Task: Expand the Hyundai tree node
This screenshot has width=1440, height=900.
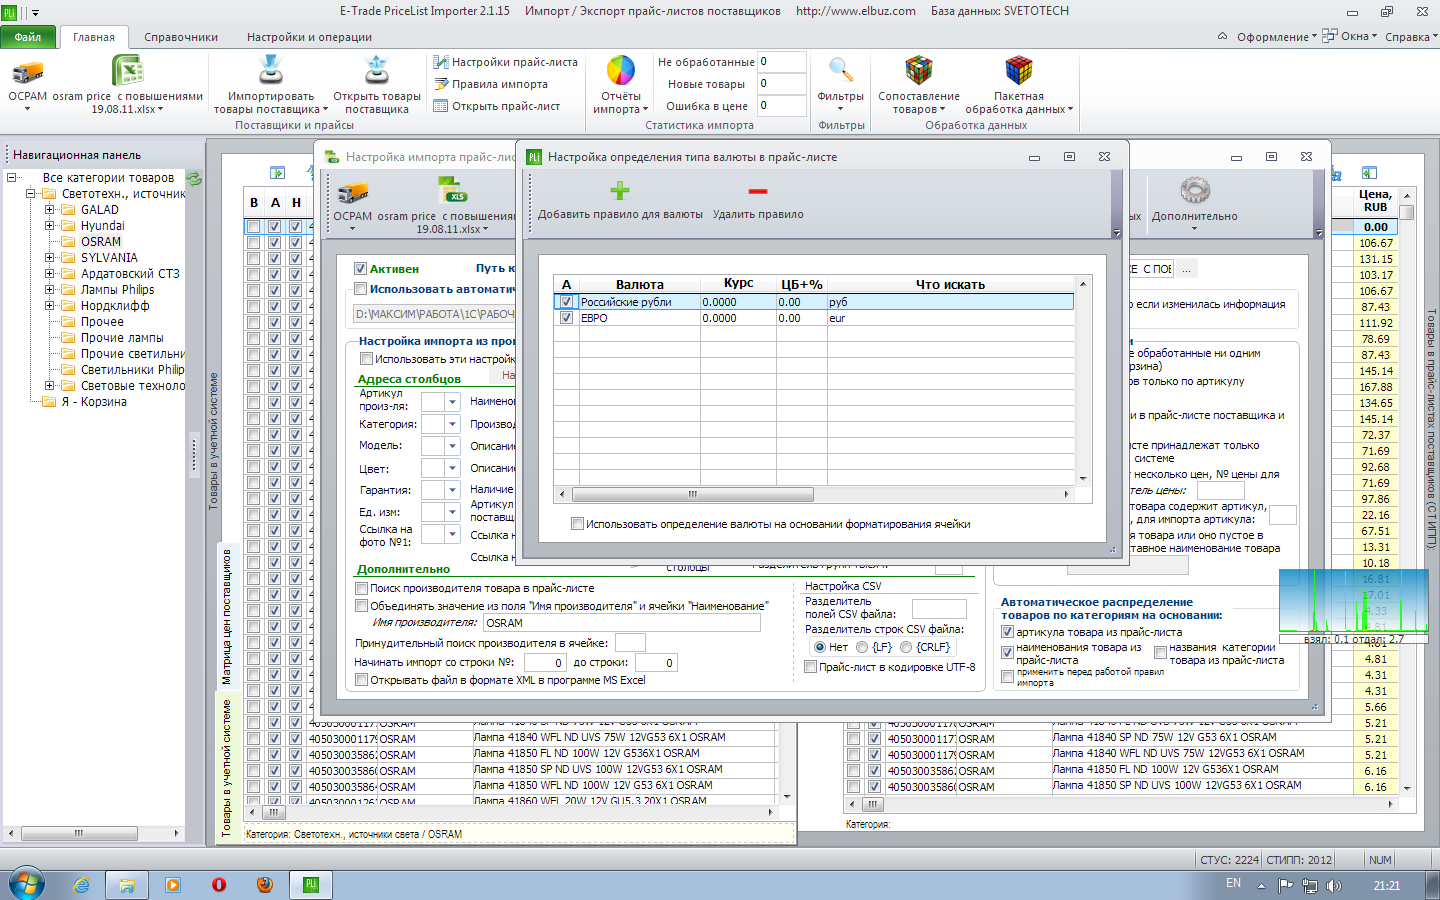Action: tap(49, 226)
